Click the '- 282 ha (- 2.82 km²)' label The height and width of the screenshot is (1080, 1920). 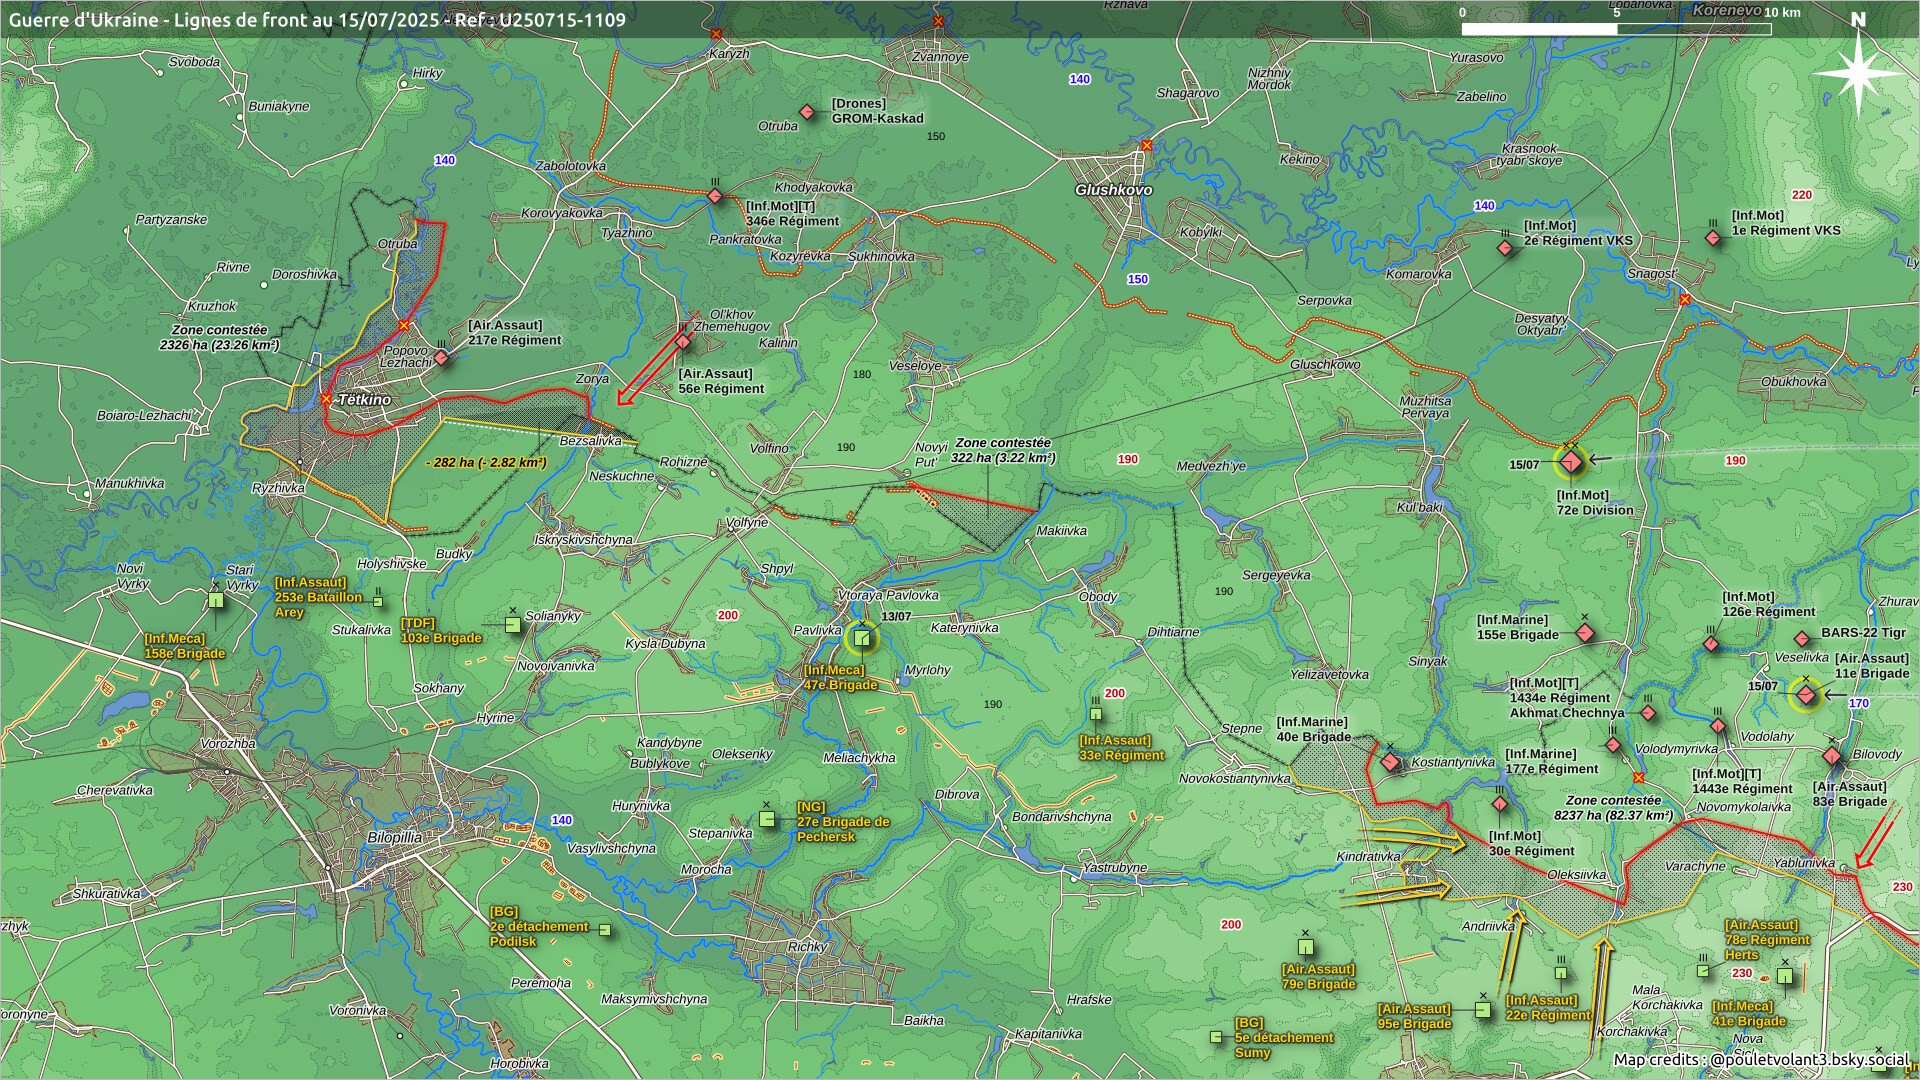click(x=486, y=463)
